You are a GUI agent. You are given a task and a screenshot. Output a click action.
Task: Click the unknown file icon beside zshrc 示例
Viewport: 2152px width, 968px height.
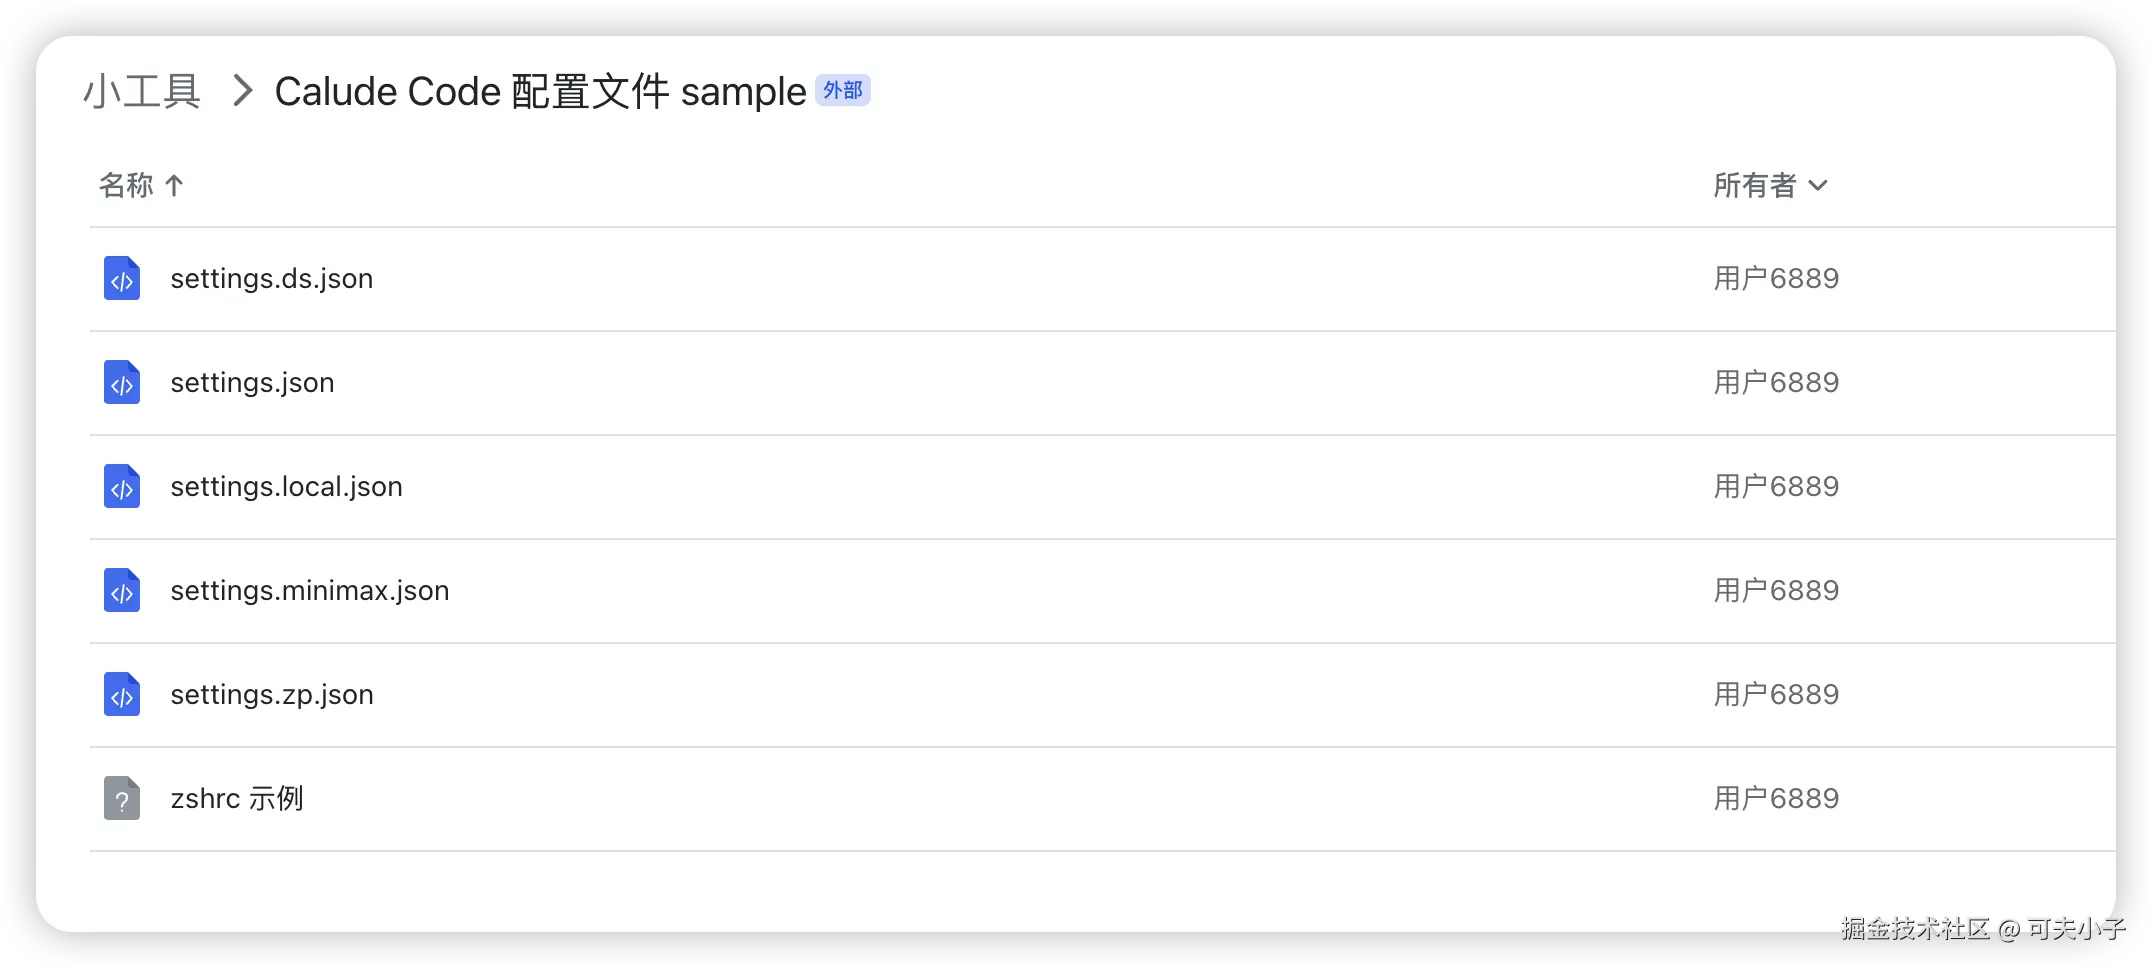click(121, 798)
